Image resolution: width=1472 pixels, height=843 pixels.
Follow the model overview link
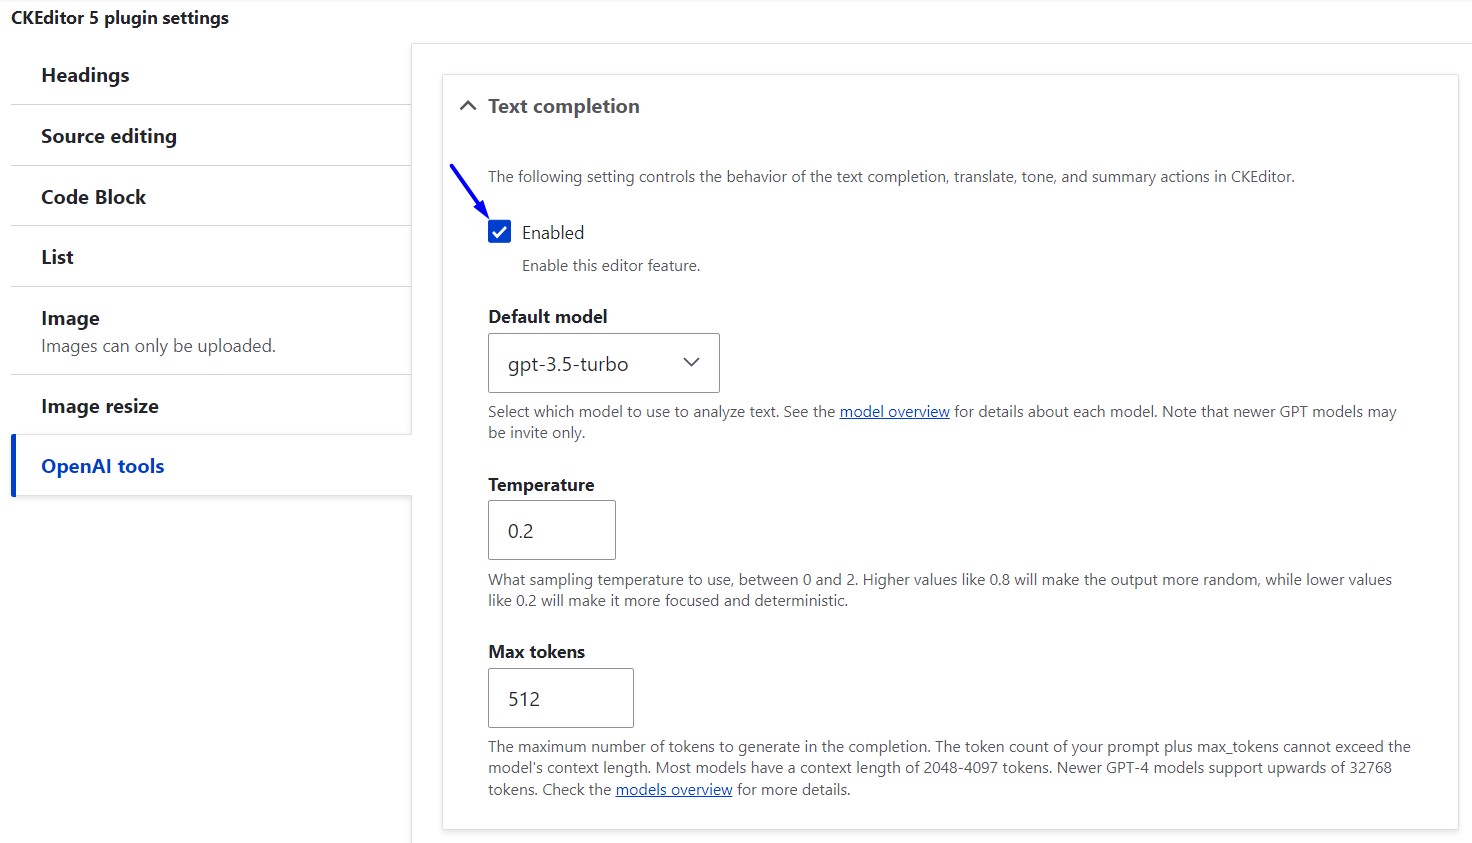click(894, 412)
